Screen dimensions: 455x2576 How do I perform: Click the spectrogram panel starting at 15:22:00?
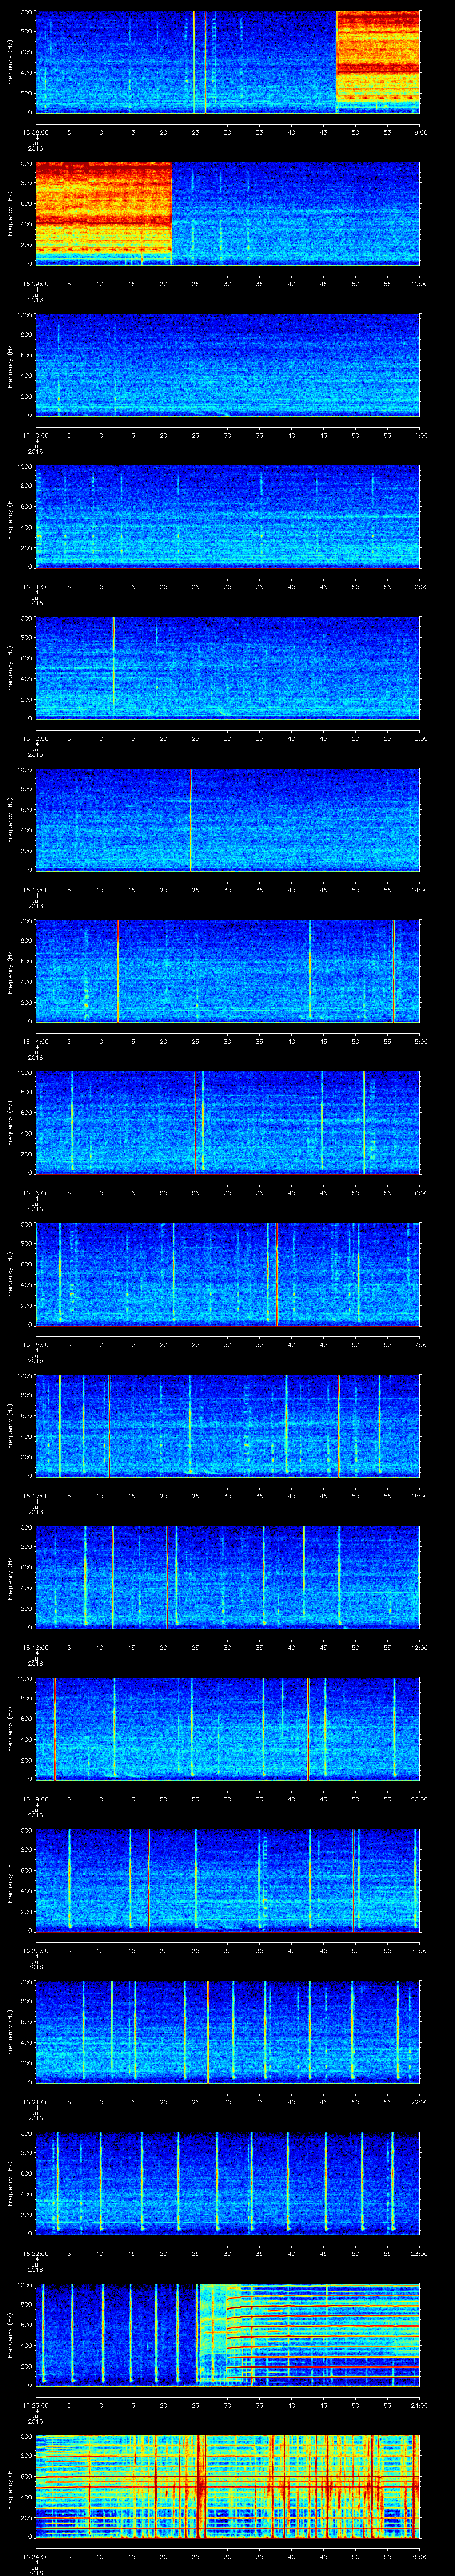coord(228,2183)
